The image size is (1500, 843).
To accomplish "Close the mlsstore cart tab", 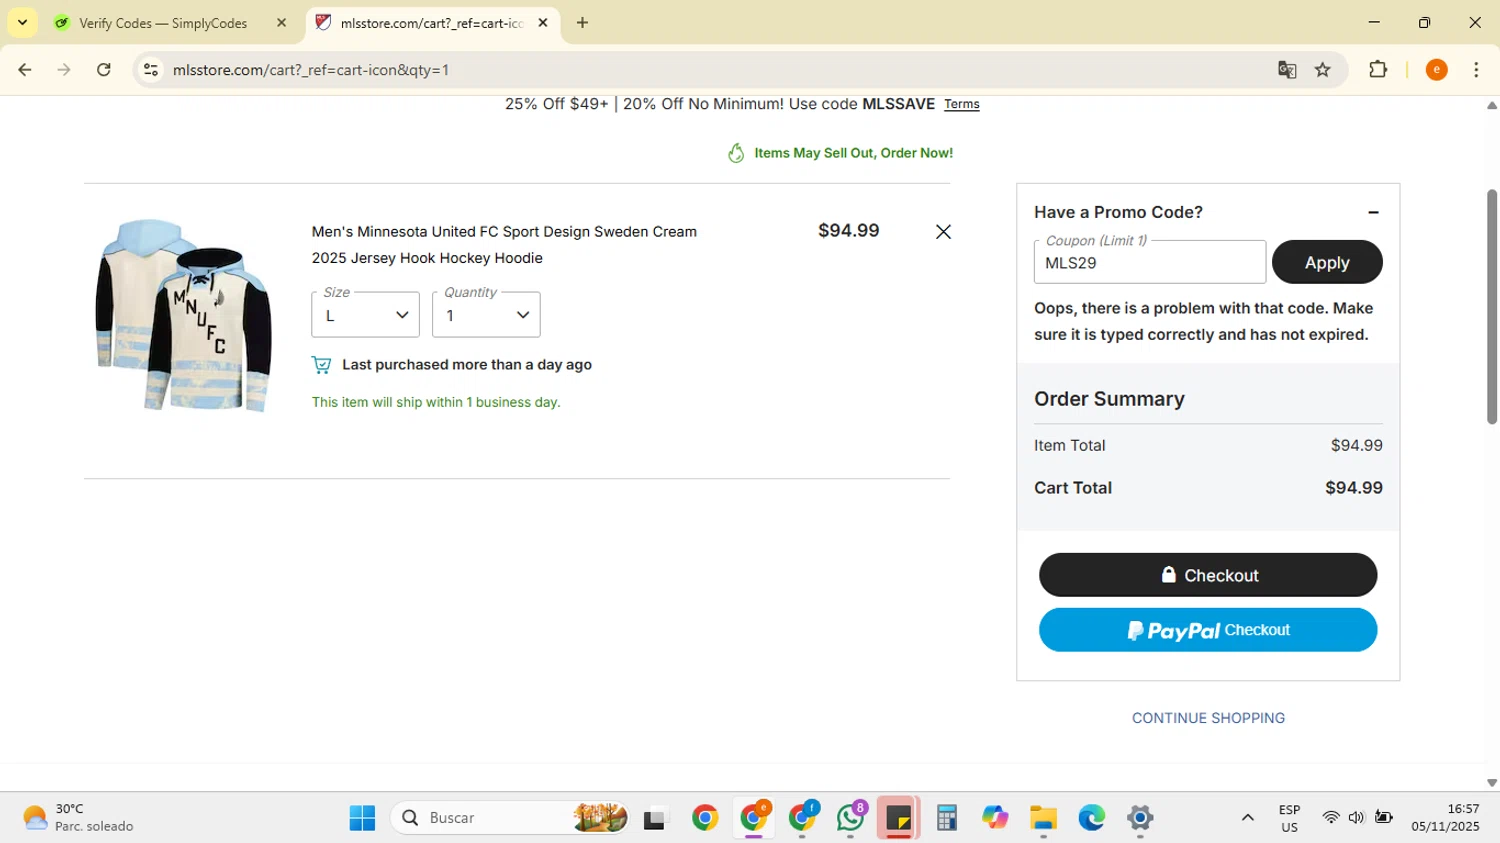I will [x=543, y=23].
